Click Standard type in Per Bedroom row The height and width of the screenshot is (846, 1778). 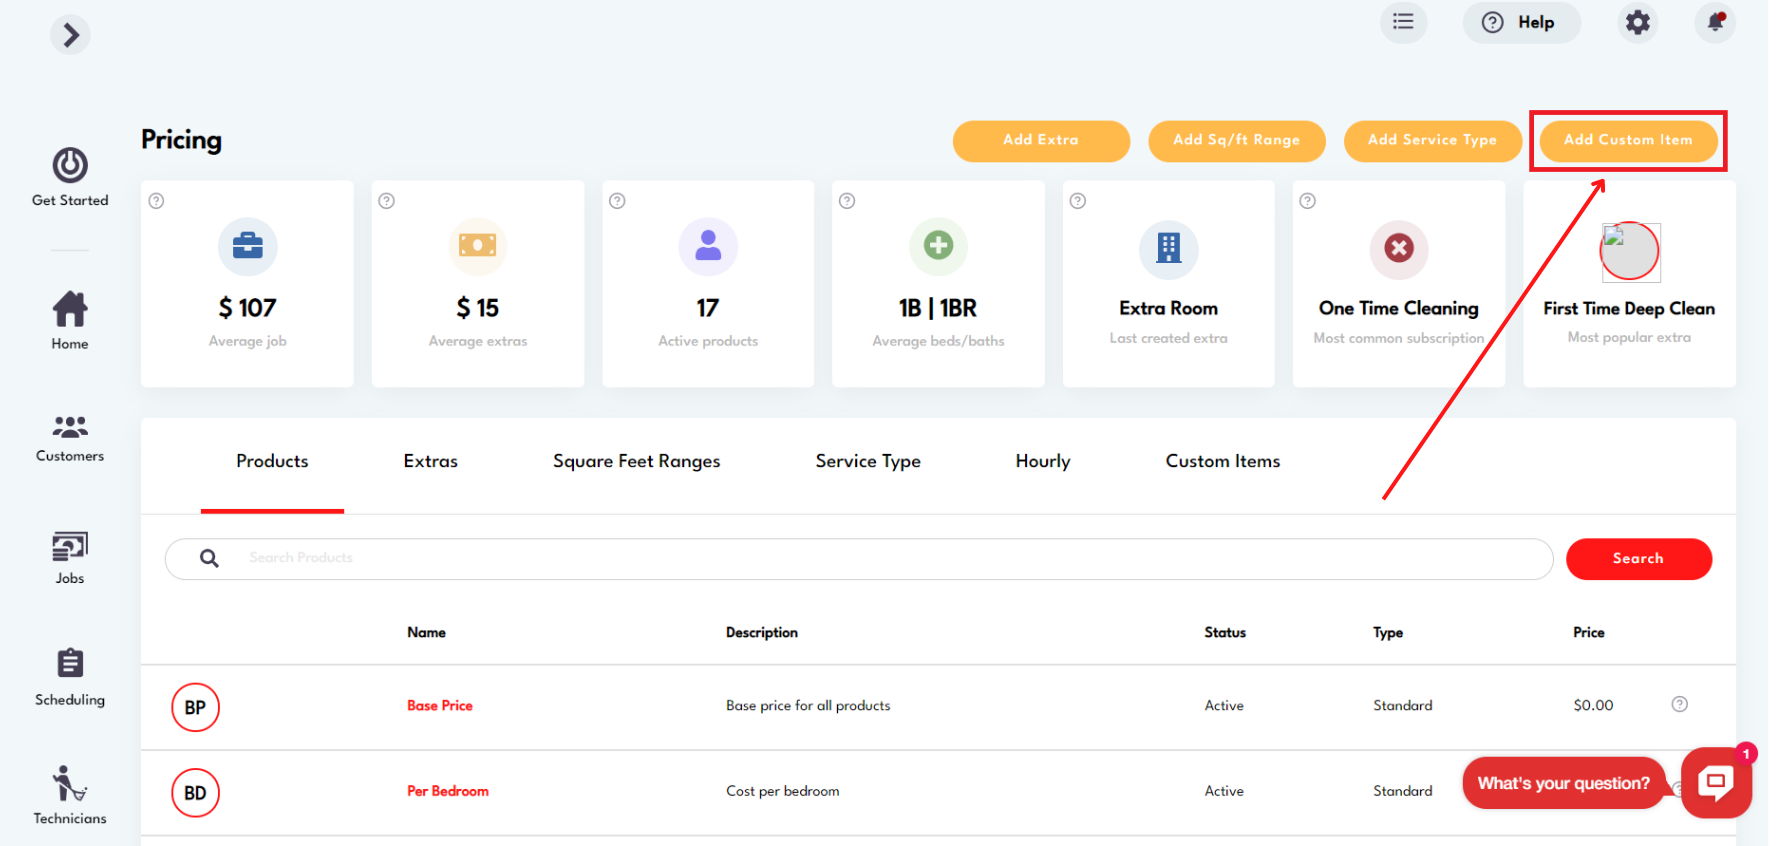point(1403,791)
